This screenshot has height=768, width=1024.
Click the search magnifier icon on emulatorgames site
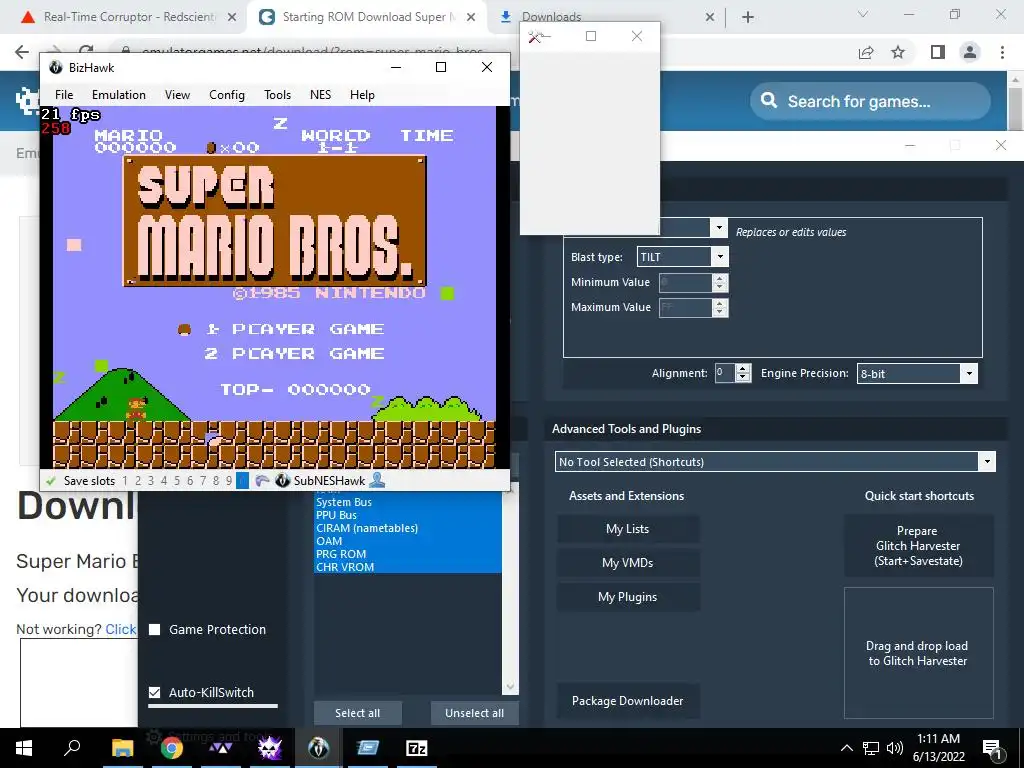pyautogui.click(x=769, y=101)
